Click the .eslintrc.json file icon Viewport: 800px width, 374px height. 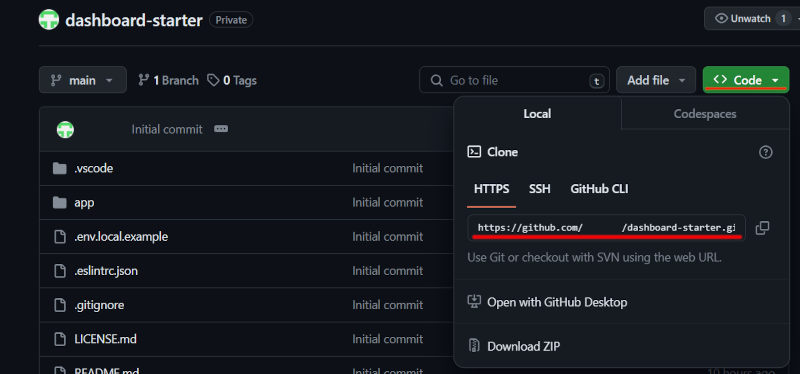(60, 271)
